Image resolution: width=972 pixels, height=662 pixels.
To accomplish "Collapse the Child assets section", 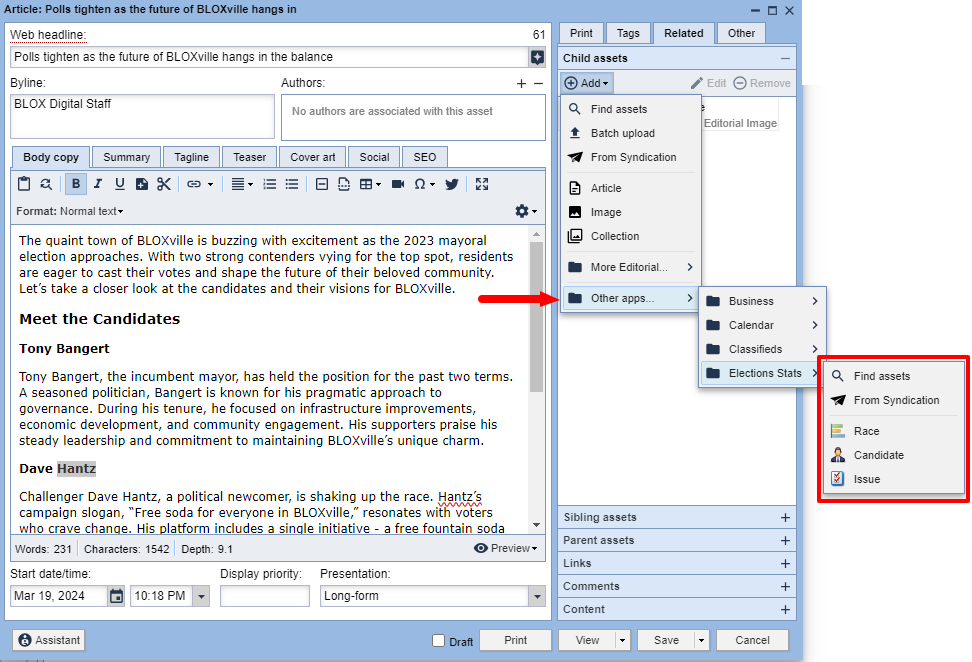I will pyautogui.click(x=785, y=58).
